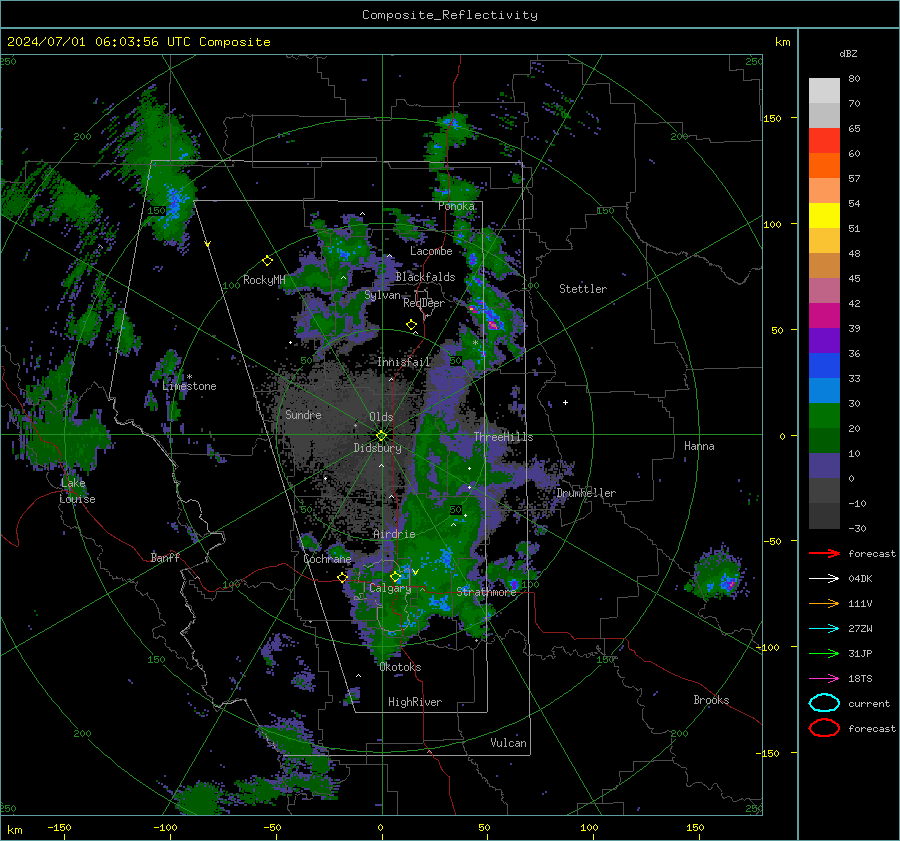The width and height of the screenshot is (900, 841).
Task: Click the green 31JP arrow symbol
Action: click(824, 653)
